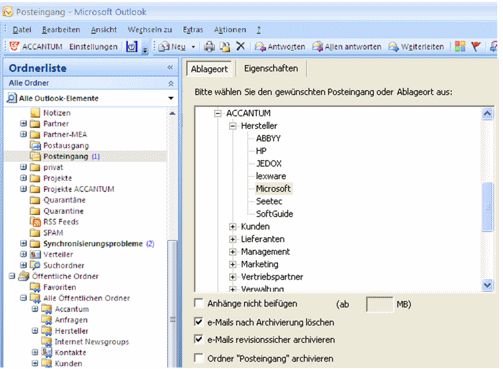Select the Notizen folder
503x369 pixels.
click(57, 113)
